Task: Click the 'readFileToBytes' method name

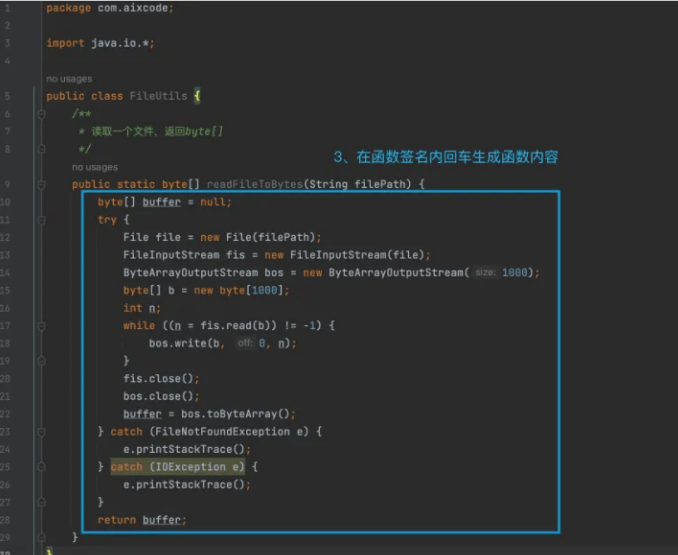Action: 255,185
